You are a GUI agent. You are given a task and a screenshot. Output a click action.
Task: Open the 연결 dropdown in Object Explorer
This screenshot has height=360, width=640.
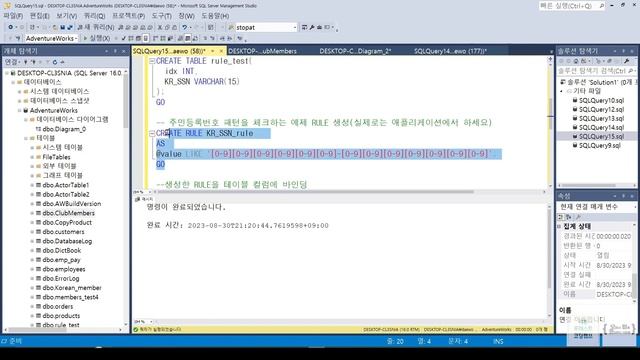[12, 62]
